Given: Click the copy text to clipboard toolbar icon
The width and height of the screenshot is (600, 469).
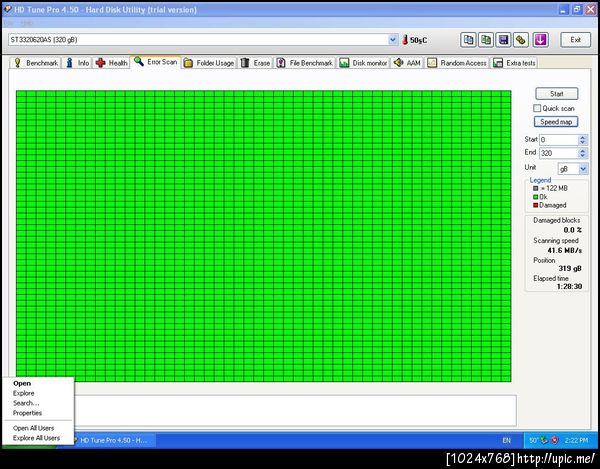Looking at the screenshot, I should (468, 40).
